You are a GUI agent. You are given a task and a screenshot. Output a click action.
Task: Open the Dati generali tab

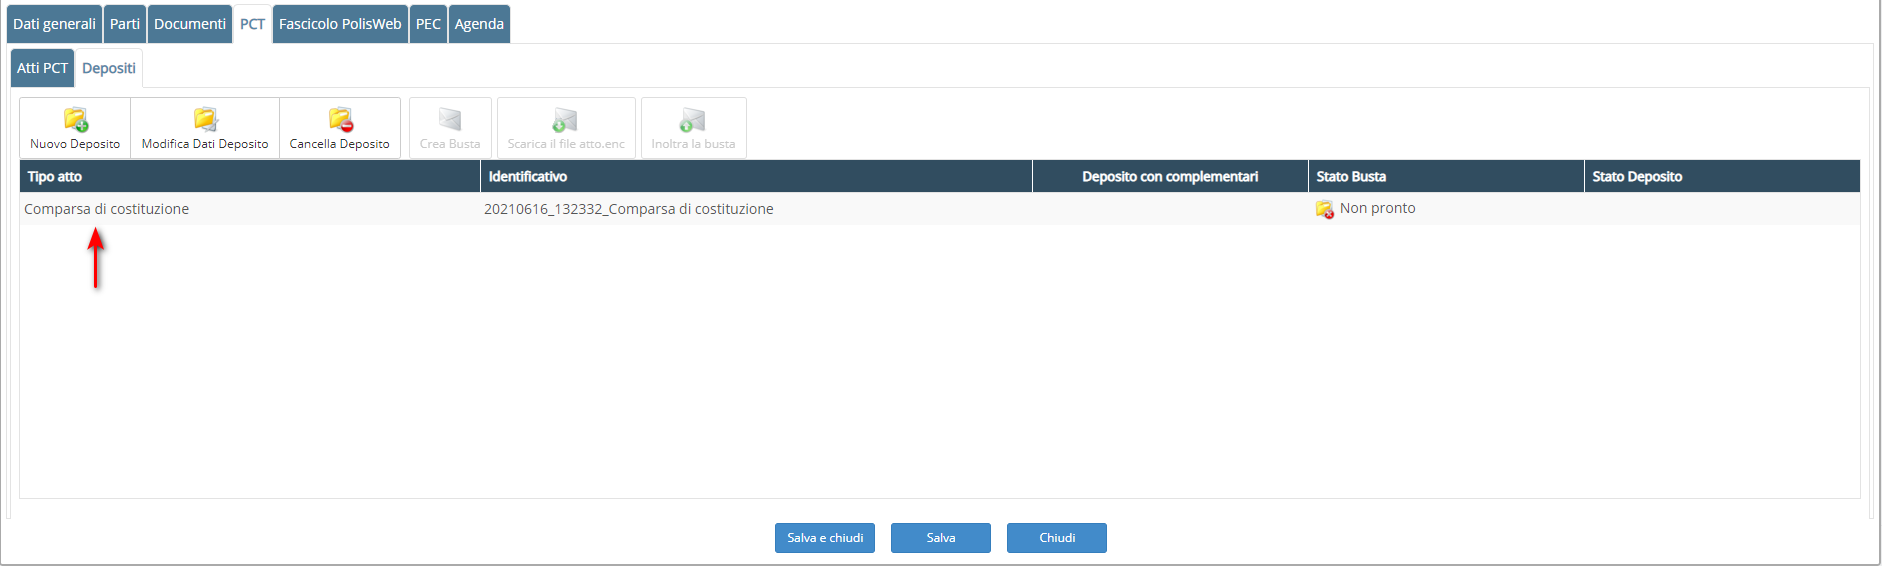[x=54, y=24]
